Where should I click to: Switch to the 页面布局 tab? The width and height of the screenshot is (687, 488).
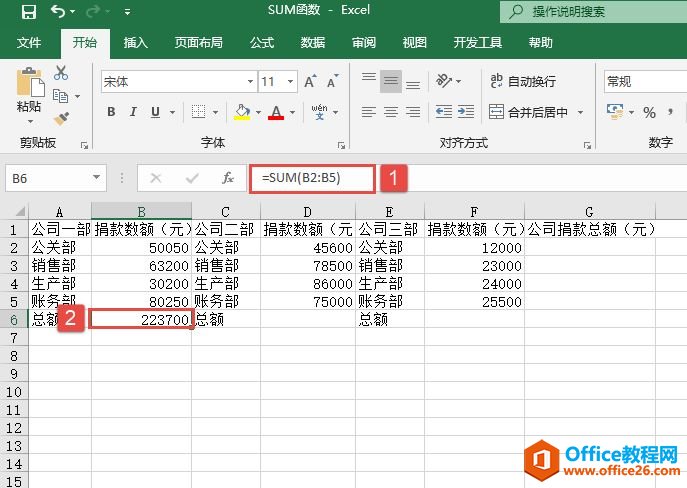tap(198, 42)
